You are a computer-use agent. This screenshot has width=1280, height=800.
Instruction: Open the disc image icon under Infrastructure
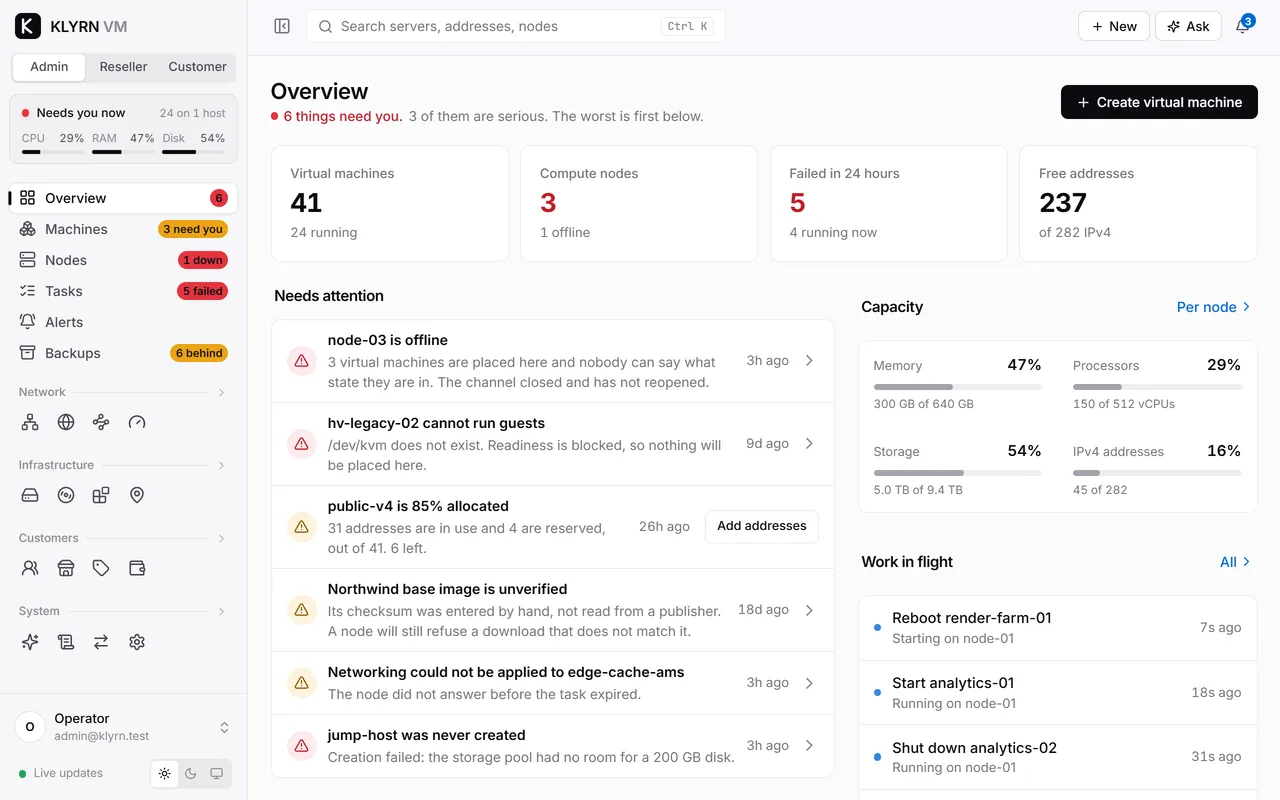tap(66, 495)
